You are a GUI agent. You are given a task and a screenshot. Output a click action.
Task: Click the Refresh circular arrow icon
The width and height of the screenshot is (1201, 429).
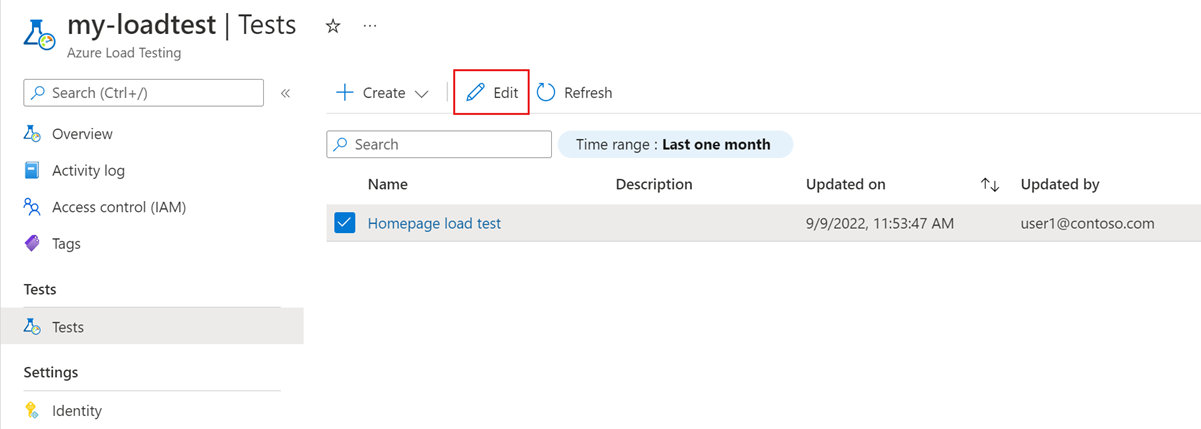point(546,92)
